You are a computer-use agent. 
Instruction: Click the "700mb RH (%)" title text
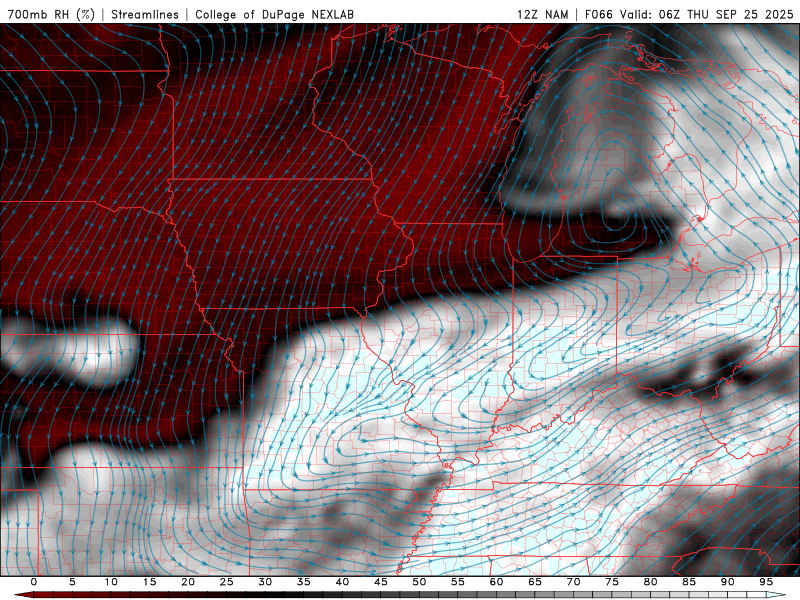point(52,14)
